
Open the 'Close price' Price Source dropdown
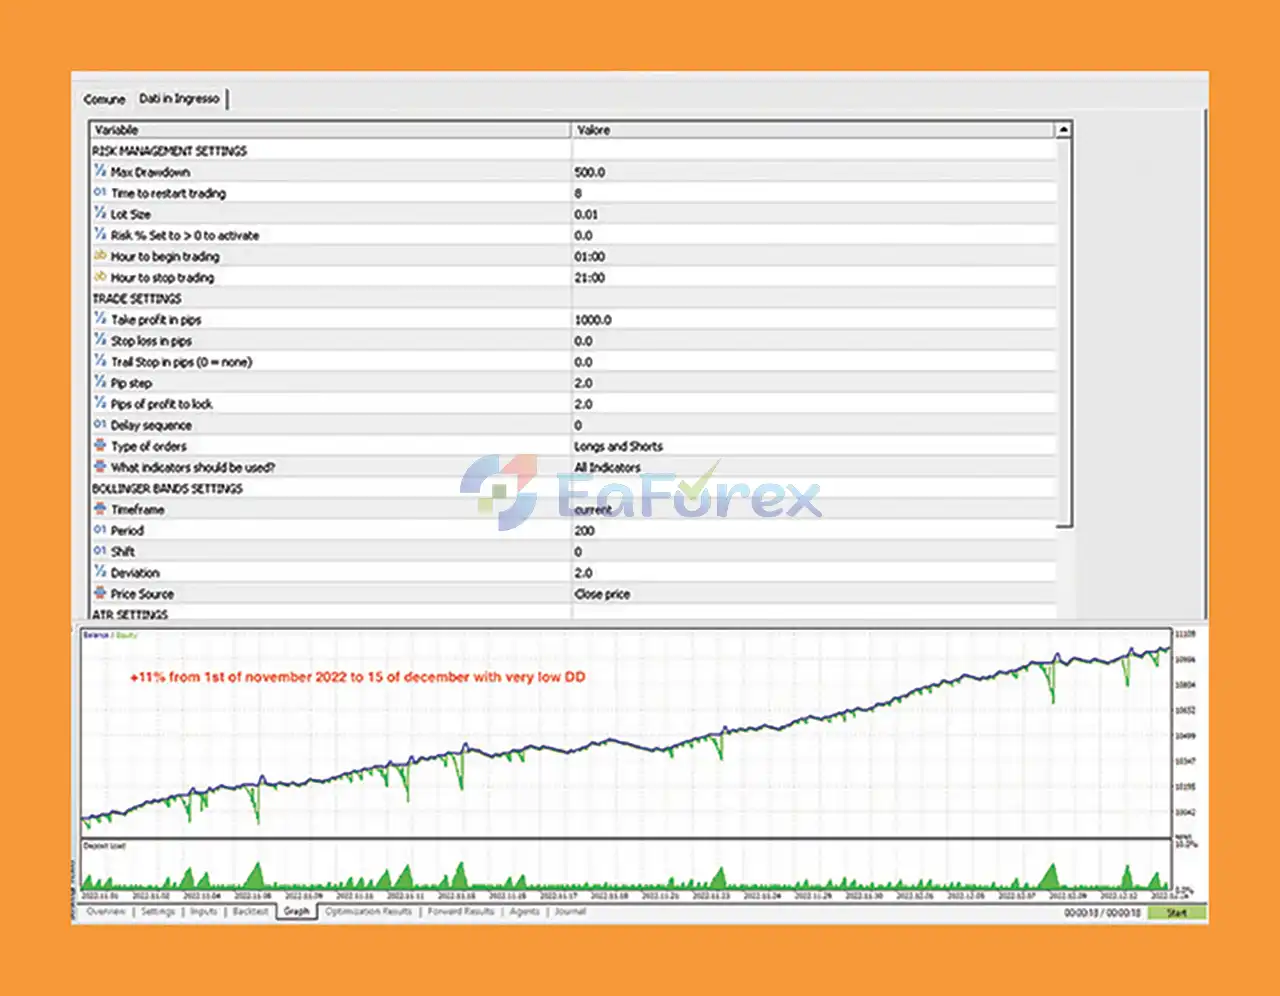[x=602, y=594]
